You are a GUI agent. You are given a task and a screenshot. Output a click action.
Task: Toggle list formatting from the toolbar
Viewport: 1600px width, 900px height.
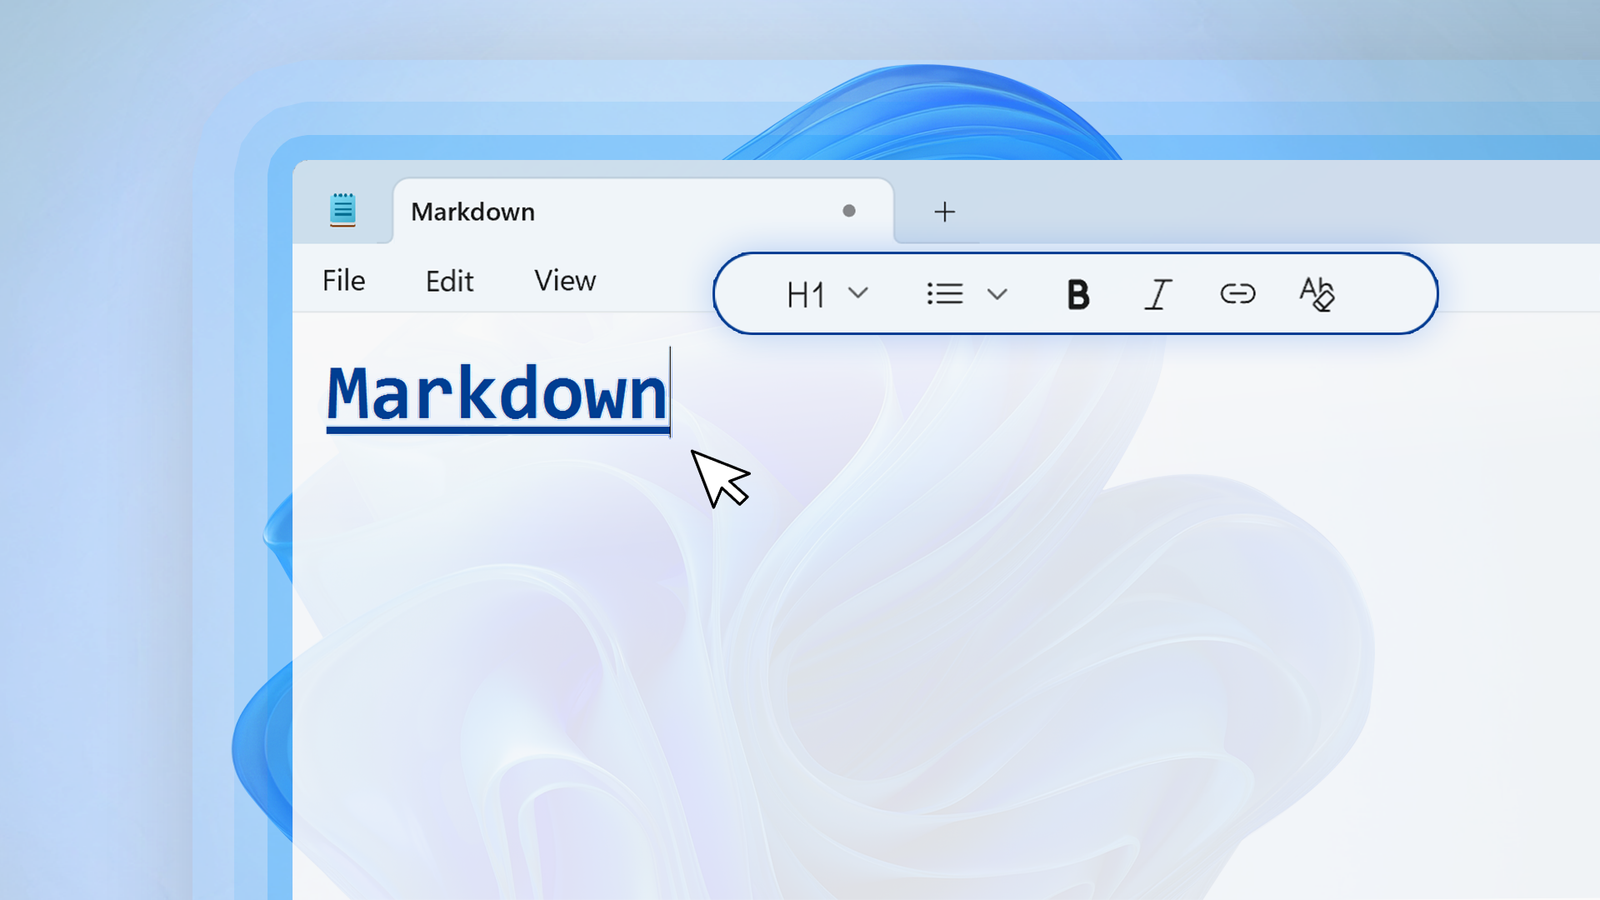pyautogui.click(x=944, y=293)
